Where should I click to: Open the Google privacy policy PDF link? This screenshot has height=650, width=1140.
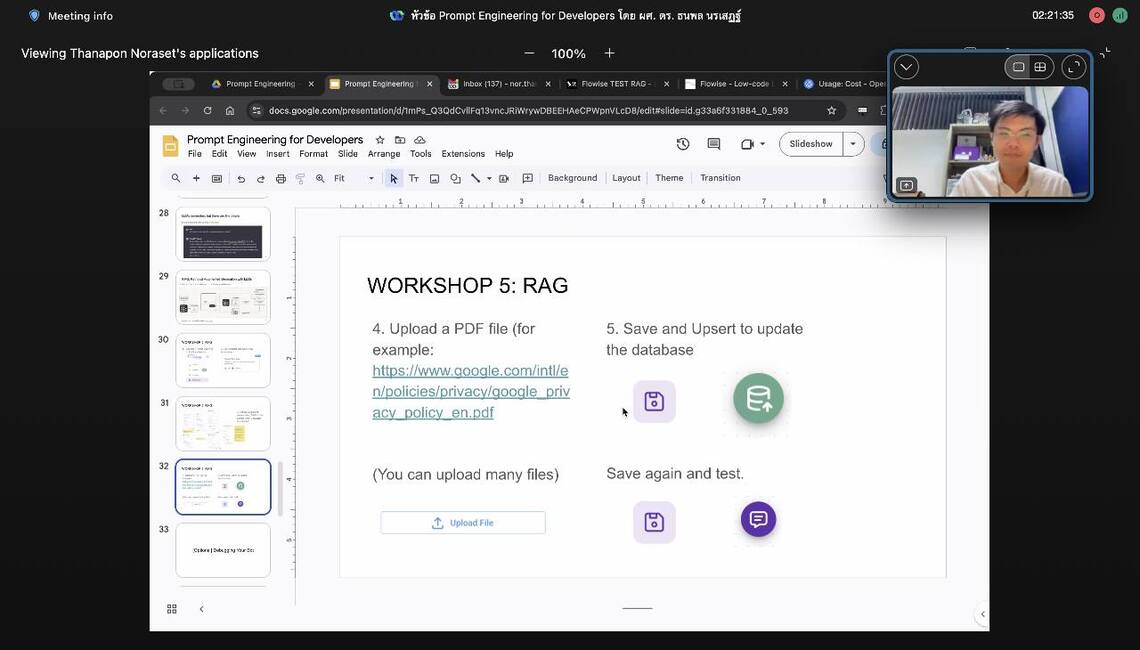(471, 391)
